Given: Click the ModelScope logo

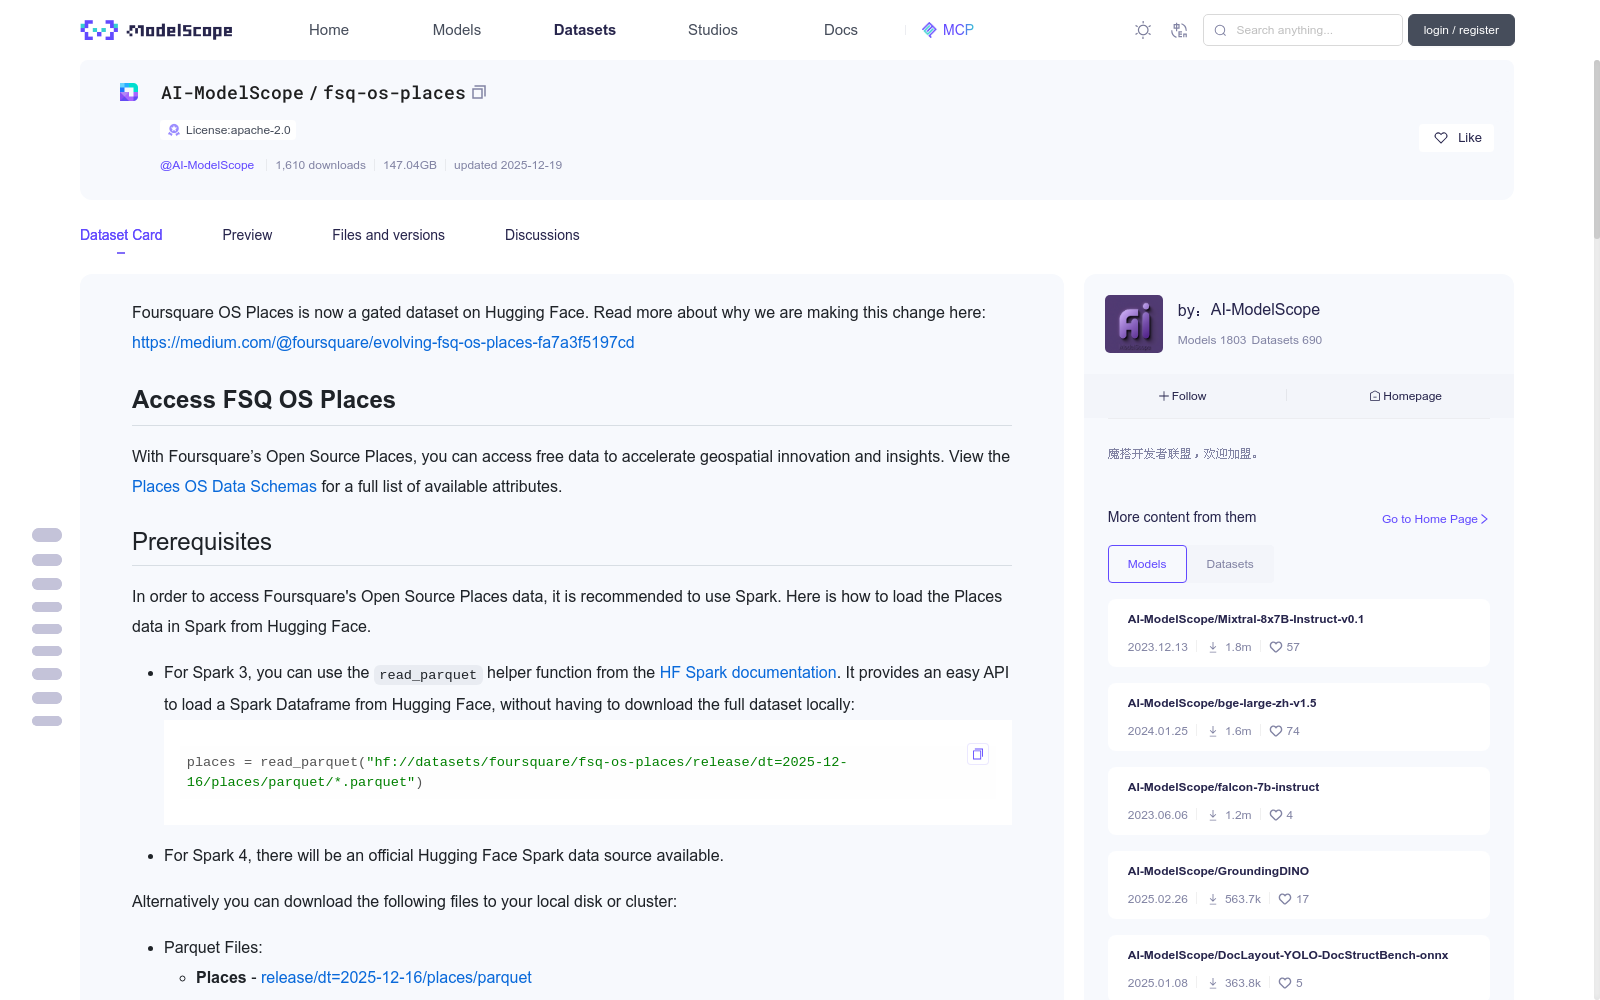Looking at the screenshot, I should pyautogui.click(x=157, y=30).
